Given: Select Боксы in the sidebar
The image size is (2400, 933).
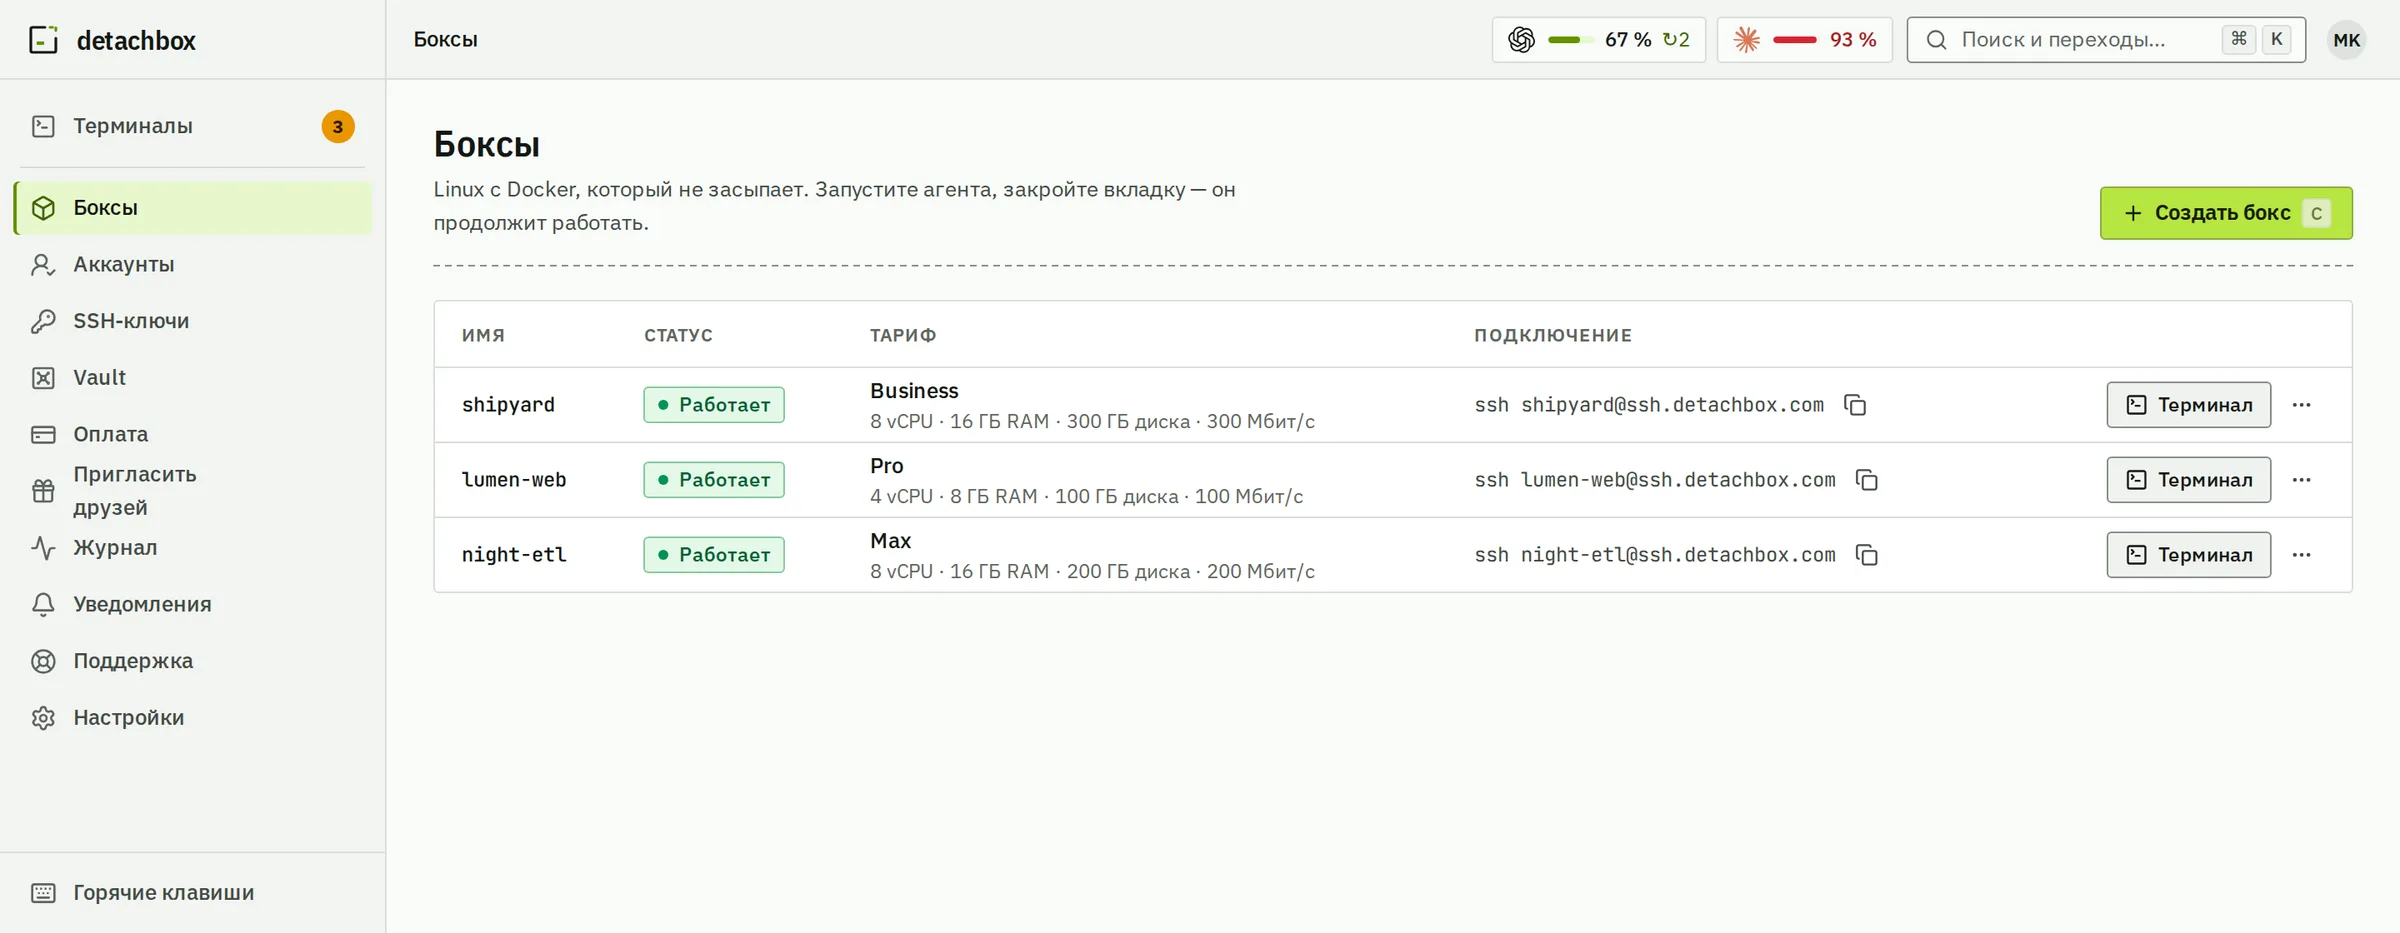Looking at the screenshot, I should pos(192,208).
